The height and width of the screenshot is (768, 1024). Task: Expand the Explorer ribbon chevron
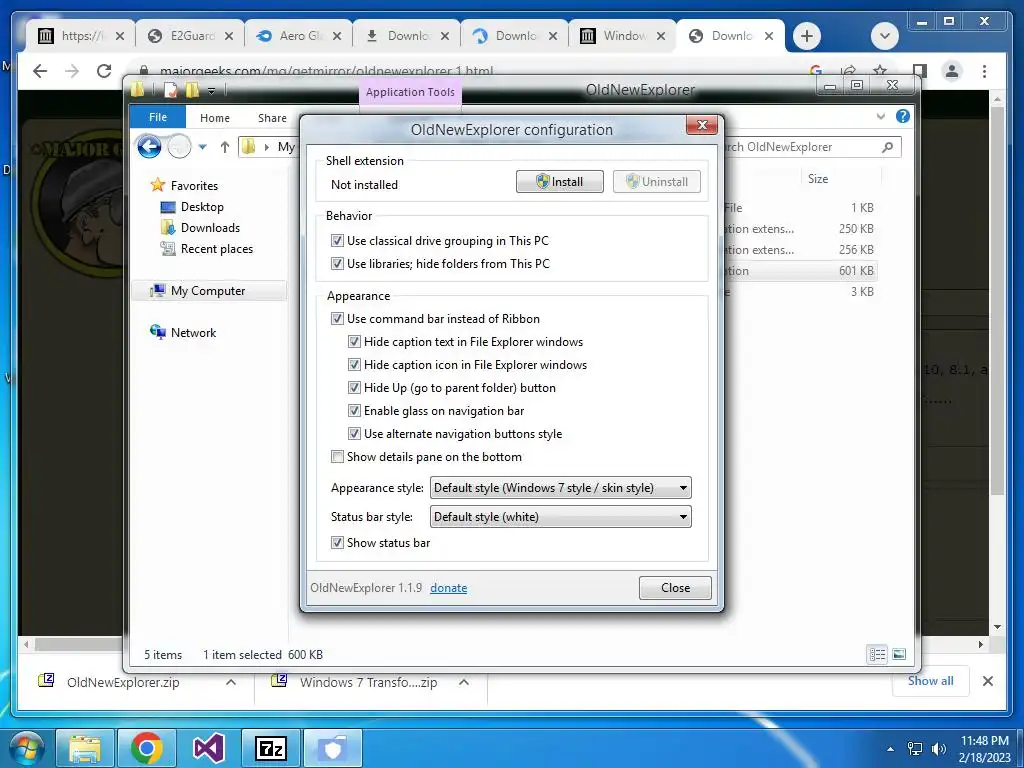[x=881, y=116]
